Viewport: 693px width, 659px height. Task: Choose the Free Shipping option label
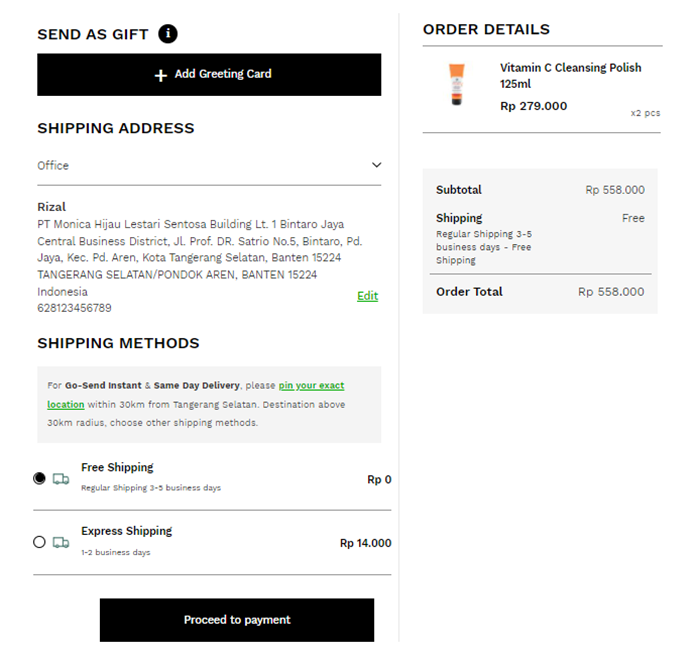click(x=117, y=467)
